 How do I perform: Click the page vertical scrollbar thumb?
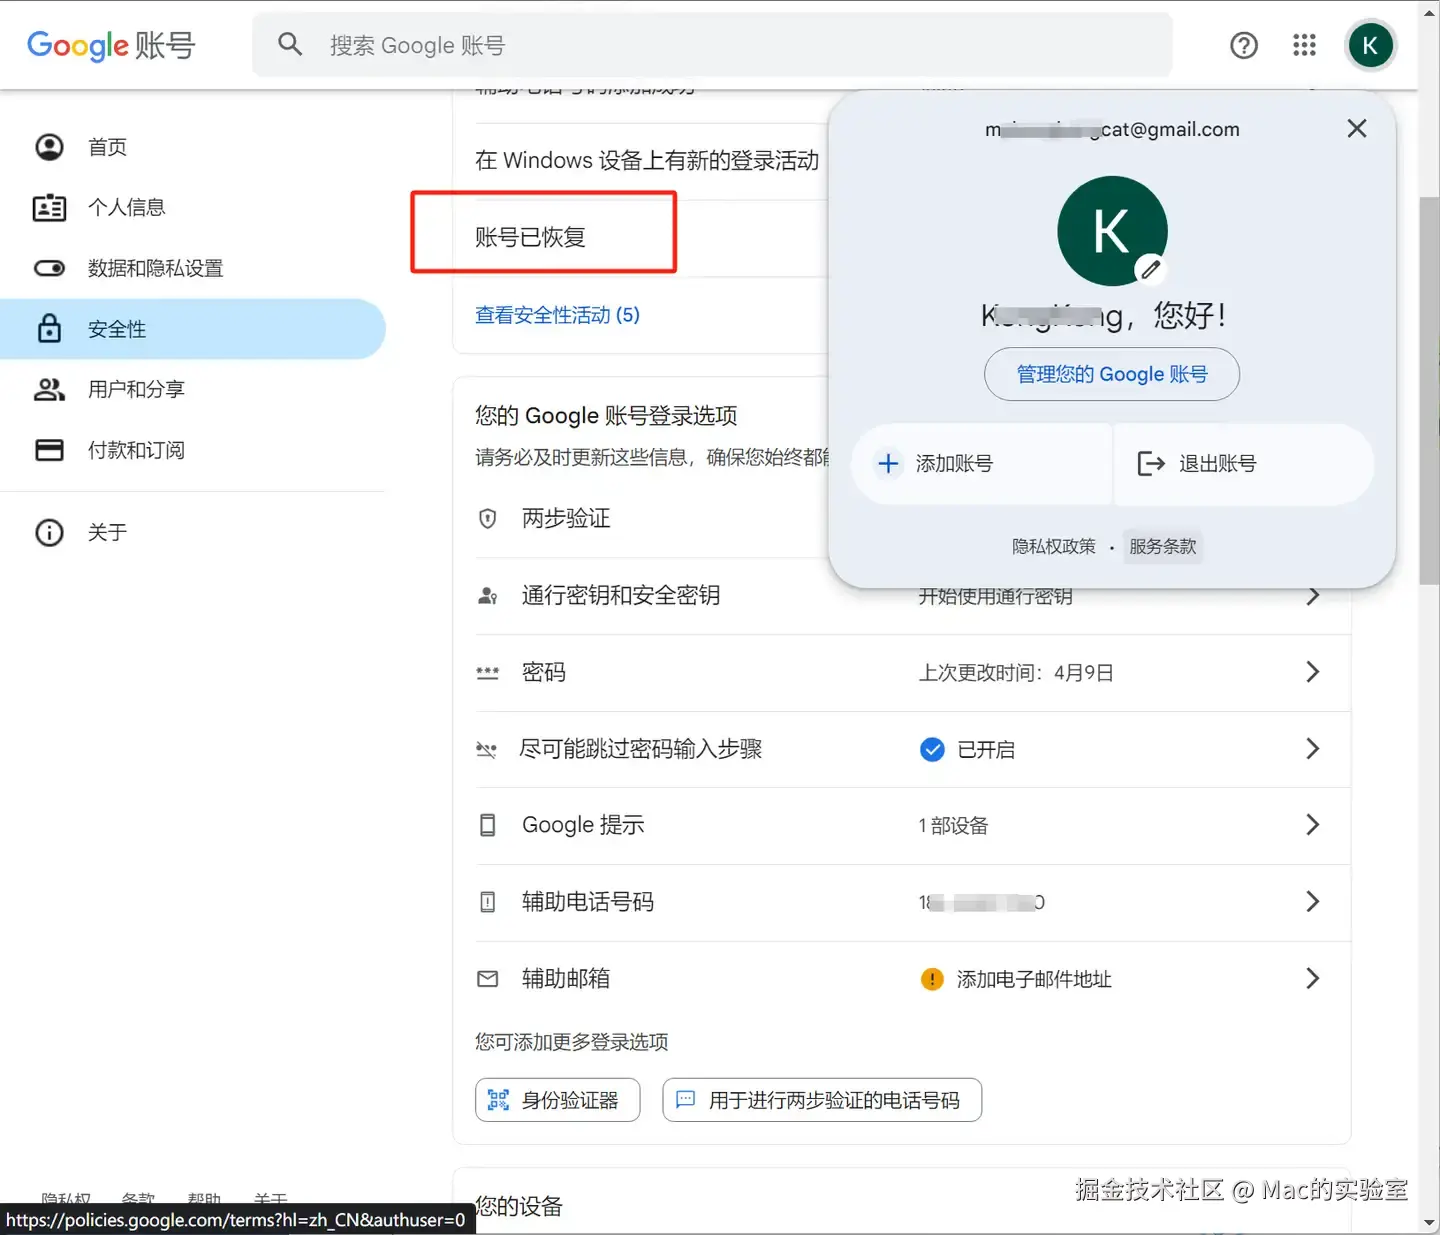(1429, 390)
